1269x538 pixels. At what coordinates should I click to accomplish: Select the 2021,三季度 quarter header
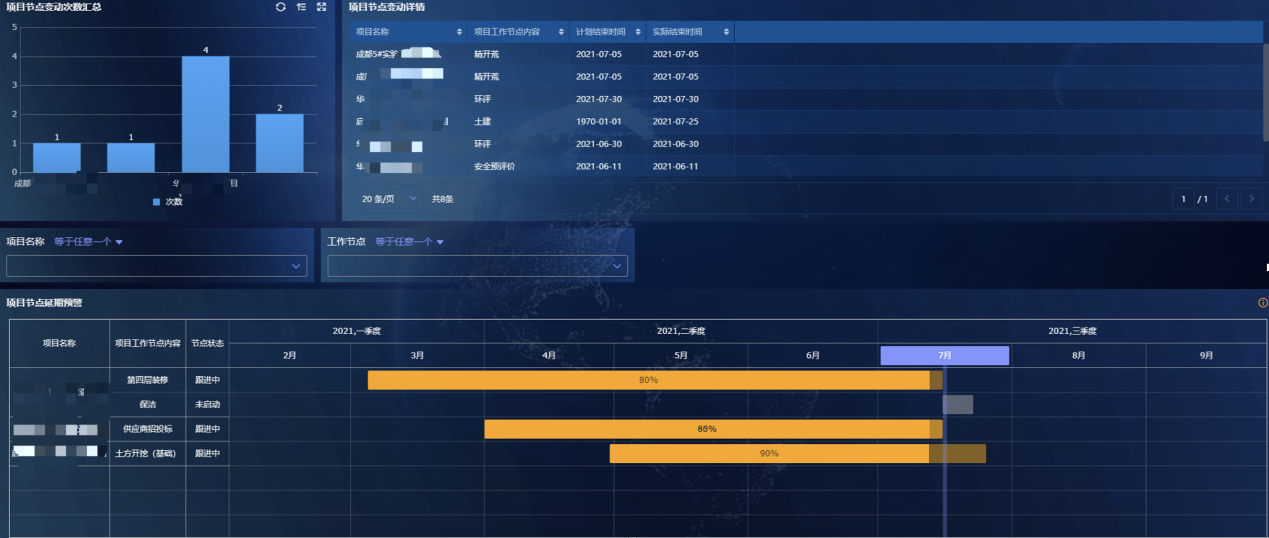click(1072, 331)
